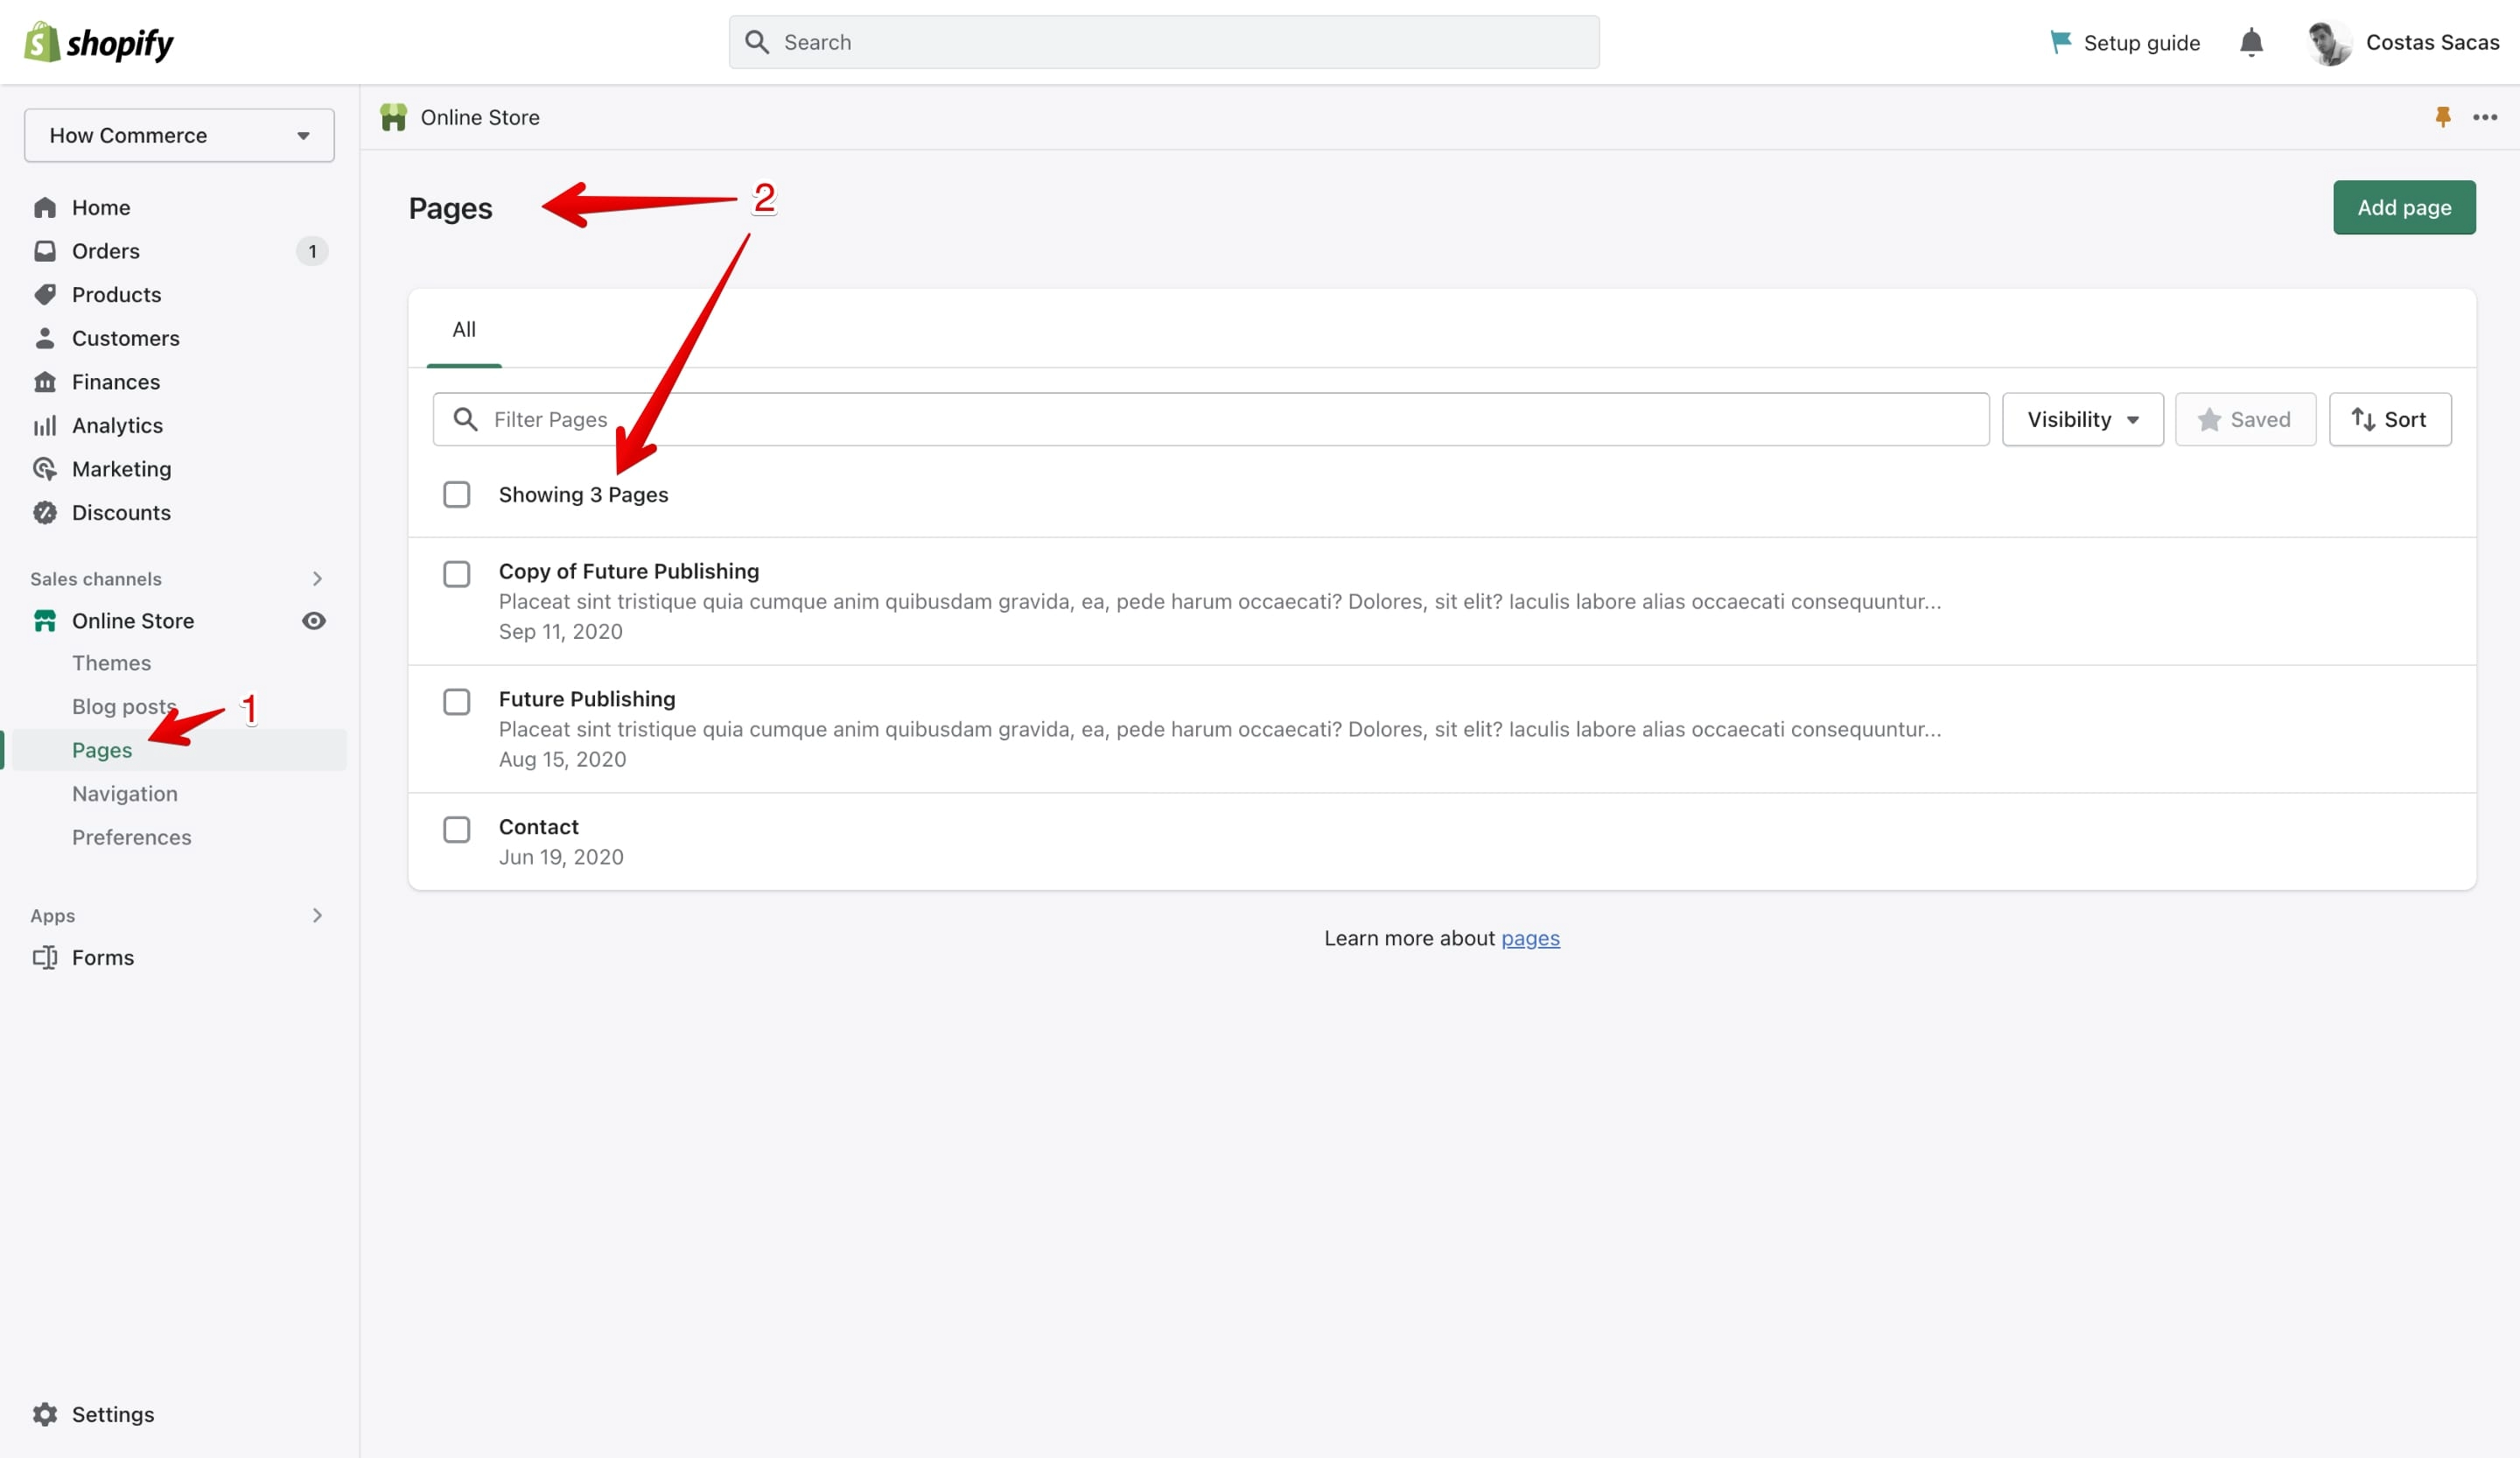2520x1458 pixels.
Task: Click the Costas Sacas account name
Action: [2432, 42]
